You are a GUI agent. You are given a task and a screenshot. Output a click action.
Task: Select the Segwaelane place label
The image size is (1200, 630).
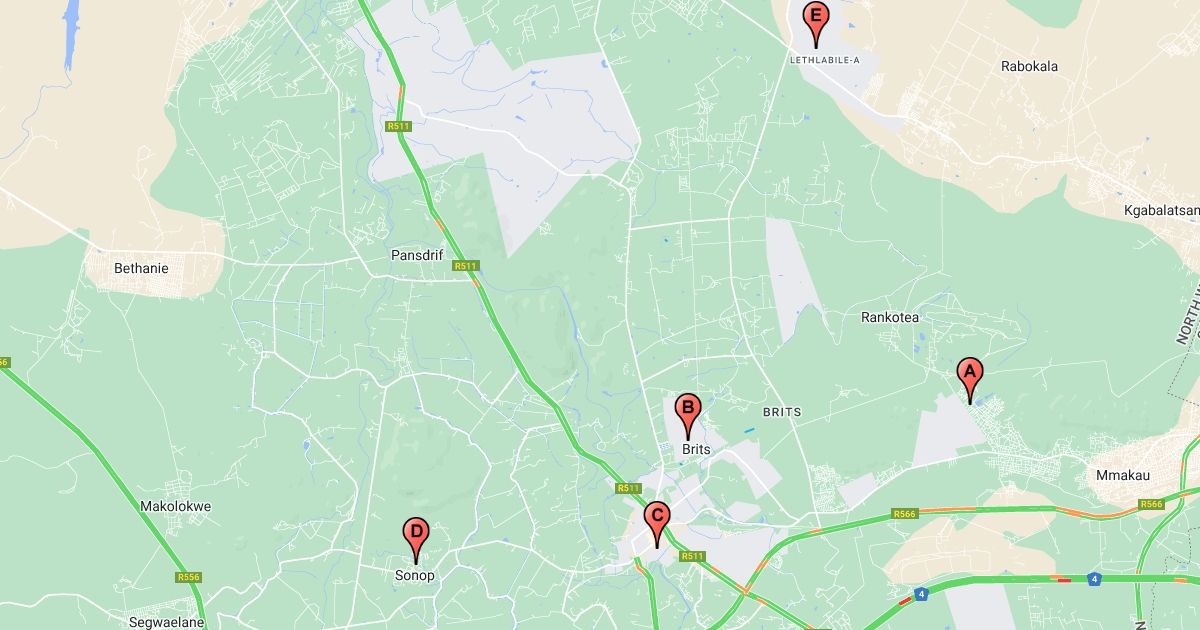tap(167, 622)
